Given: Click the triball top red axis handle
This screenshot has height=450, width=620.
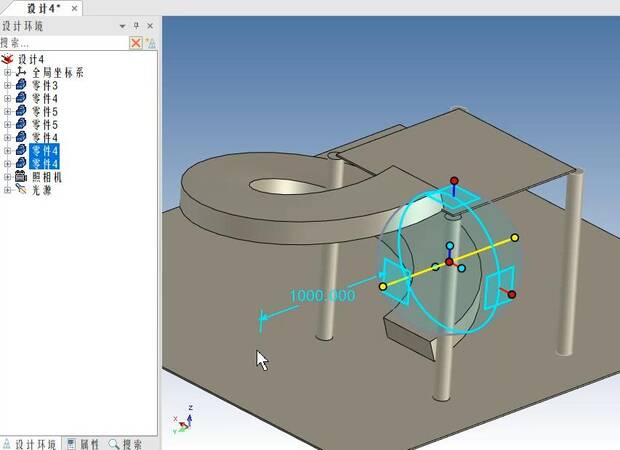Looking at the screenshot, I should coord(454,181).
